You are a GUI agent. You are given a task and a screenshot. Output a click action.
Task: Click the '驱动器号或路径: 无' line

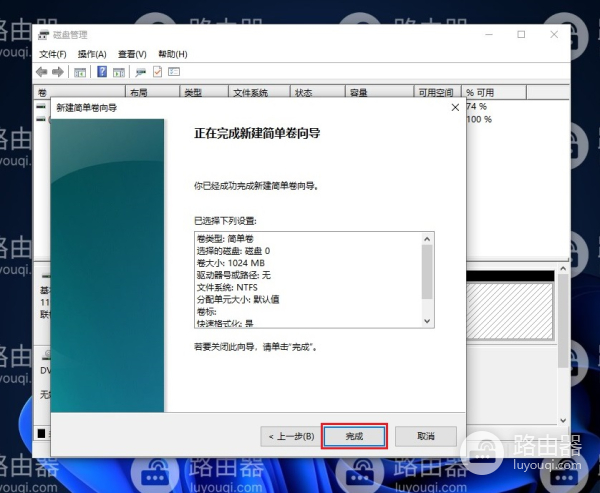(x=234, y=275)
